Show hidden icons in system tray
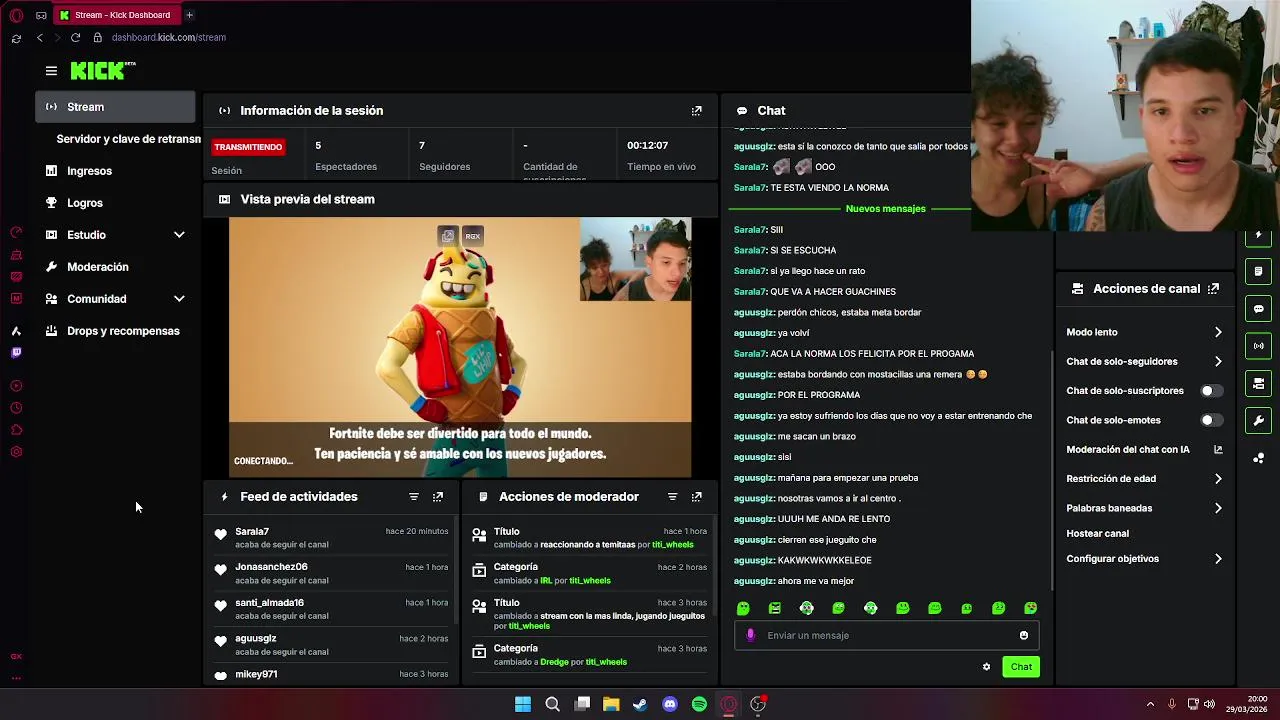1280x720 pixels. point(1150,704)
